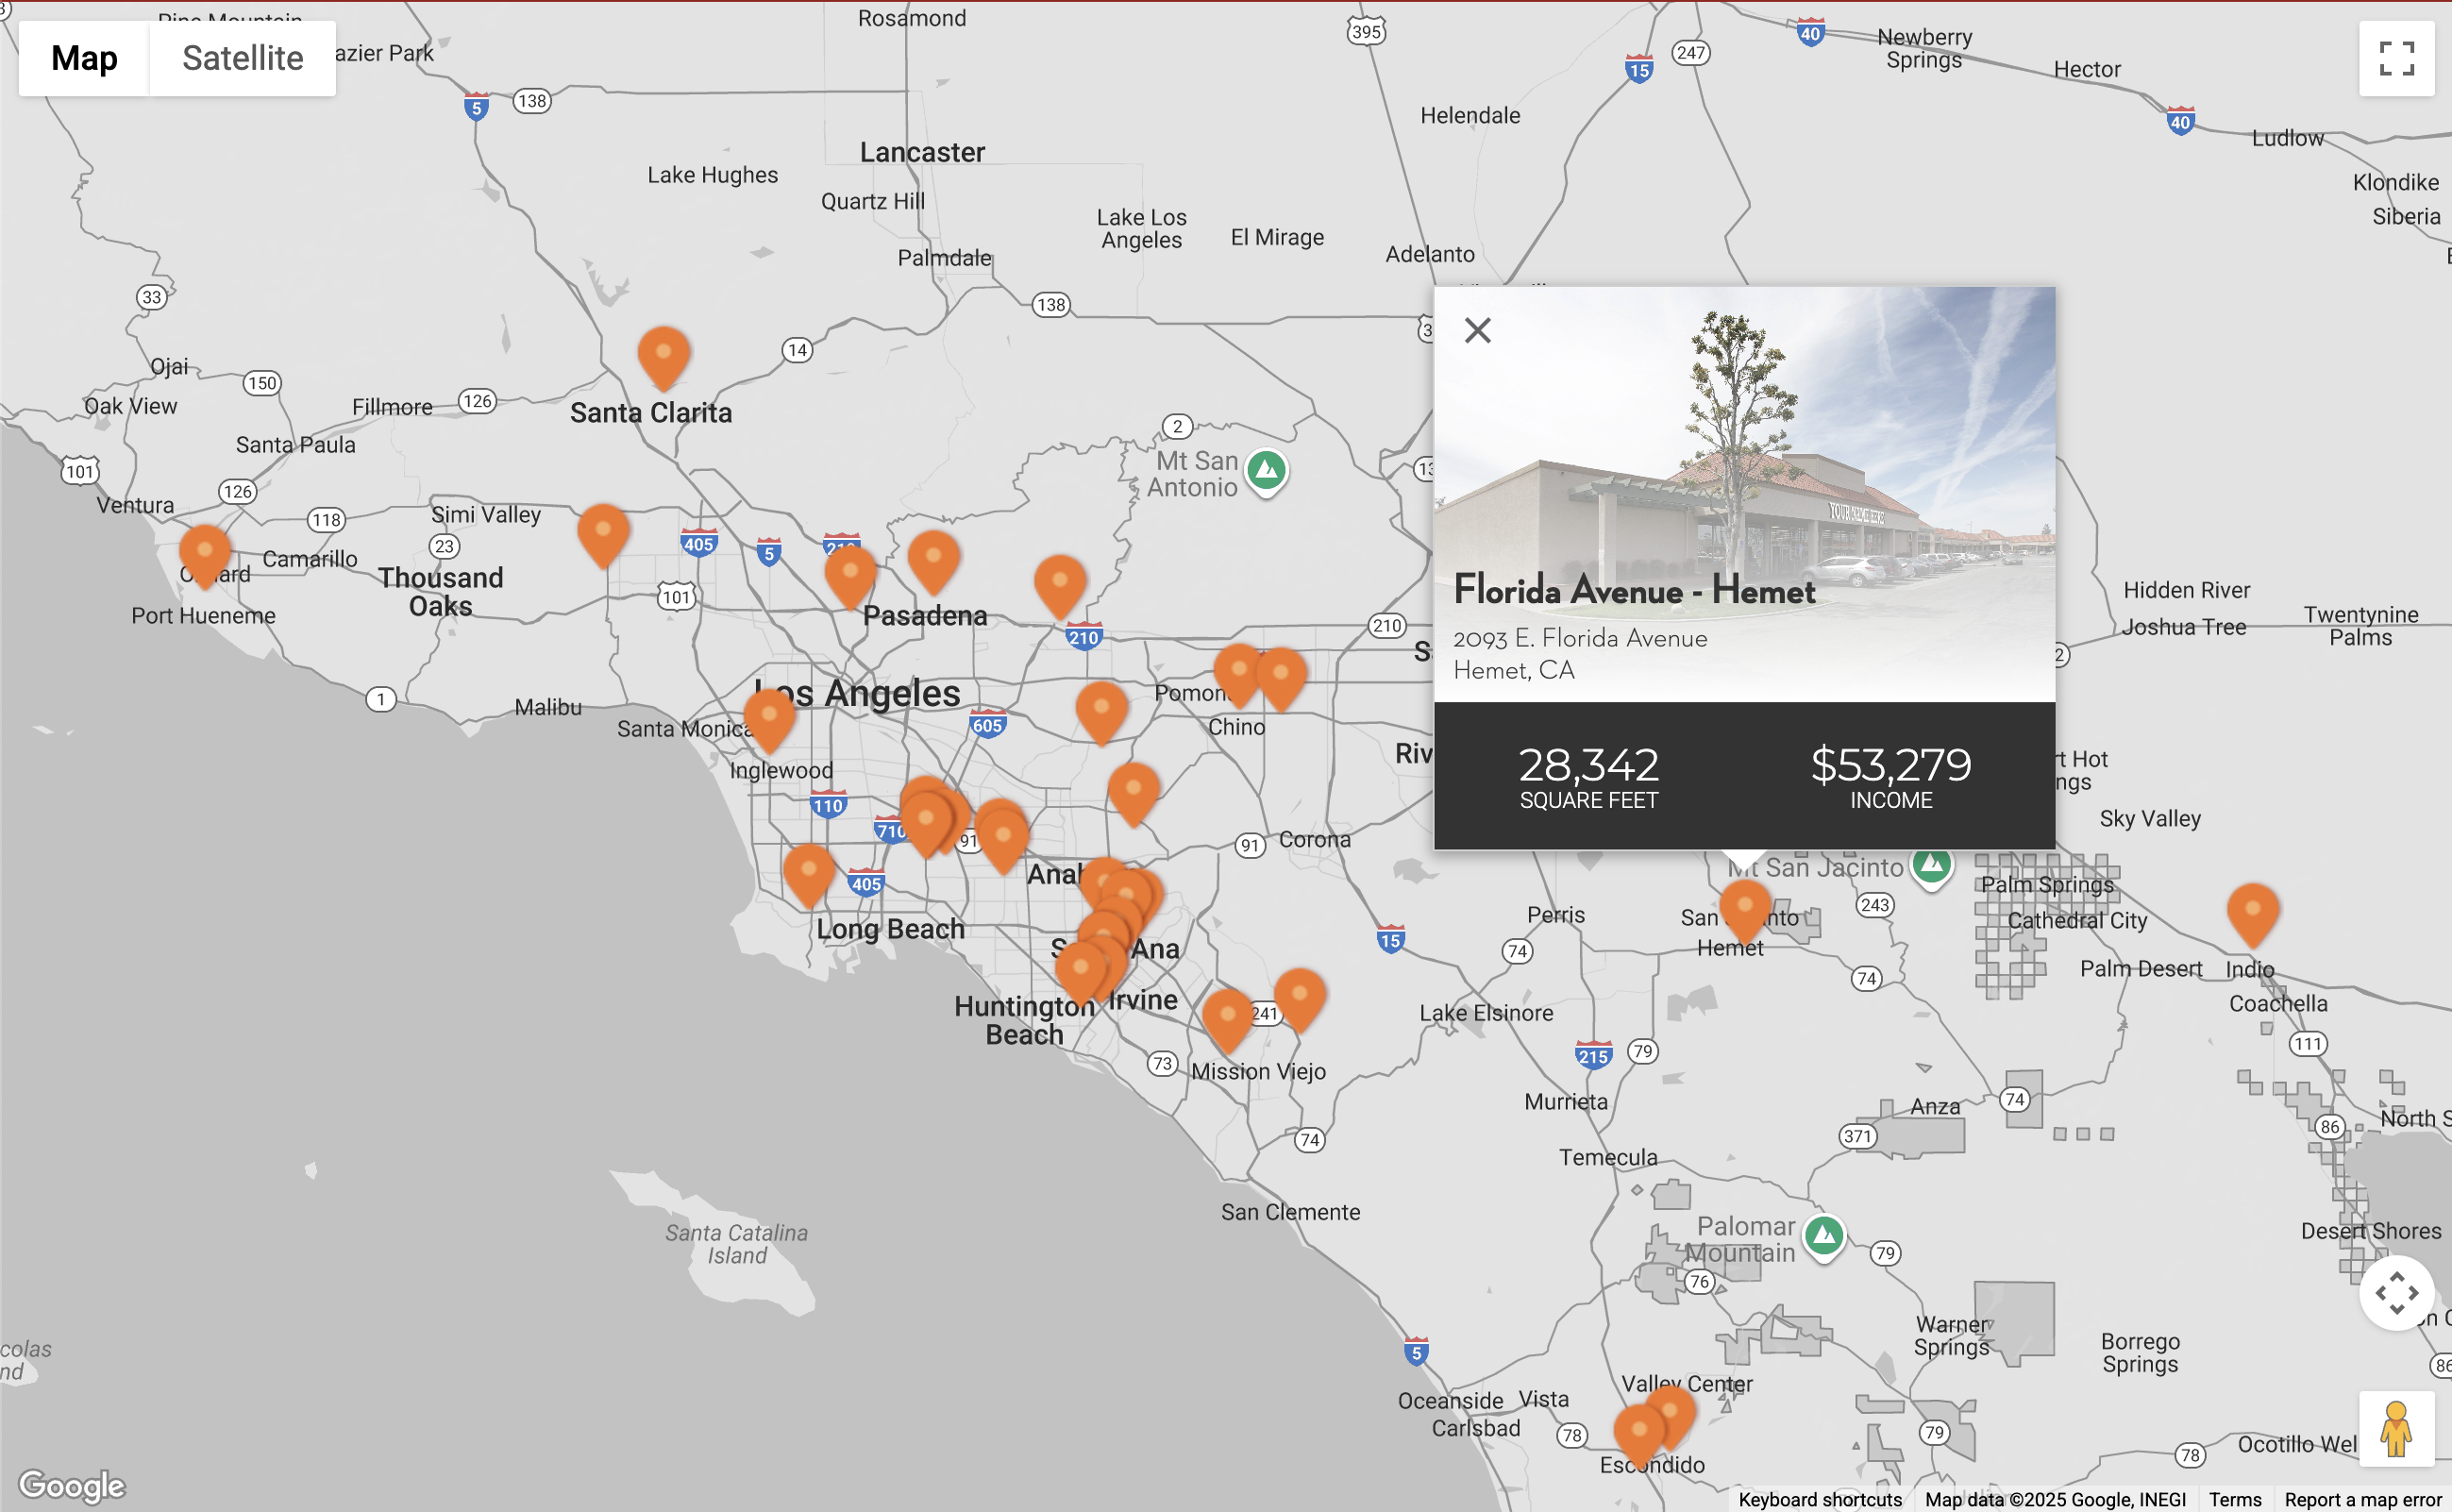
Task: Select the Mt San Antonio green marker
Action: [x=1266, y=470]
